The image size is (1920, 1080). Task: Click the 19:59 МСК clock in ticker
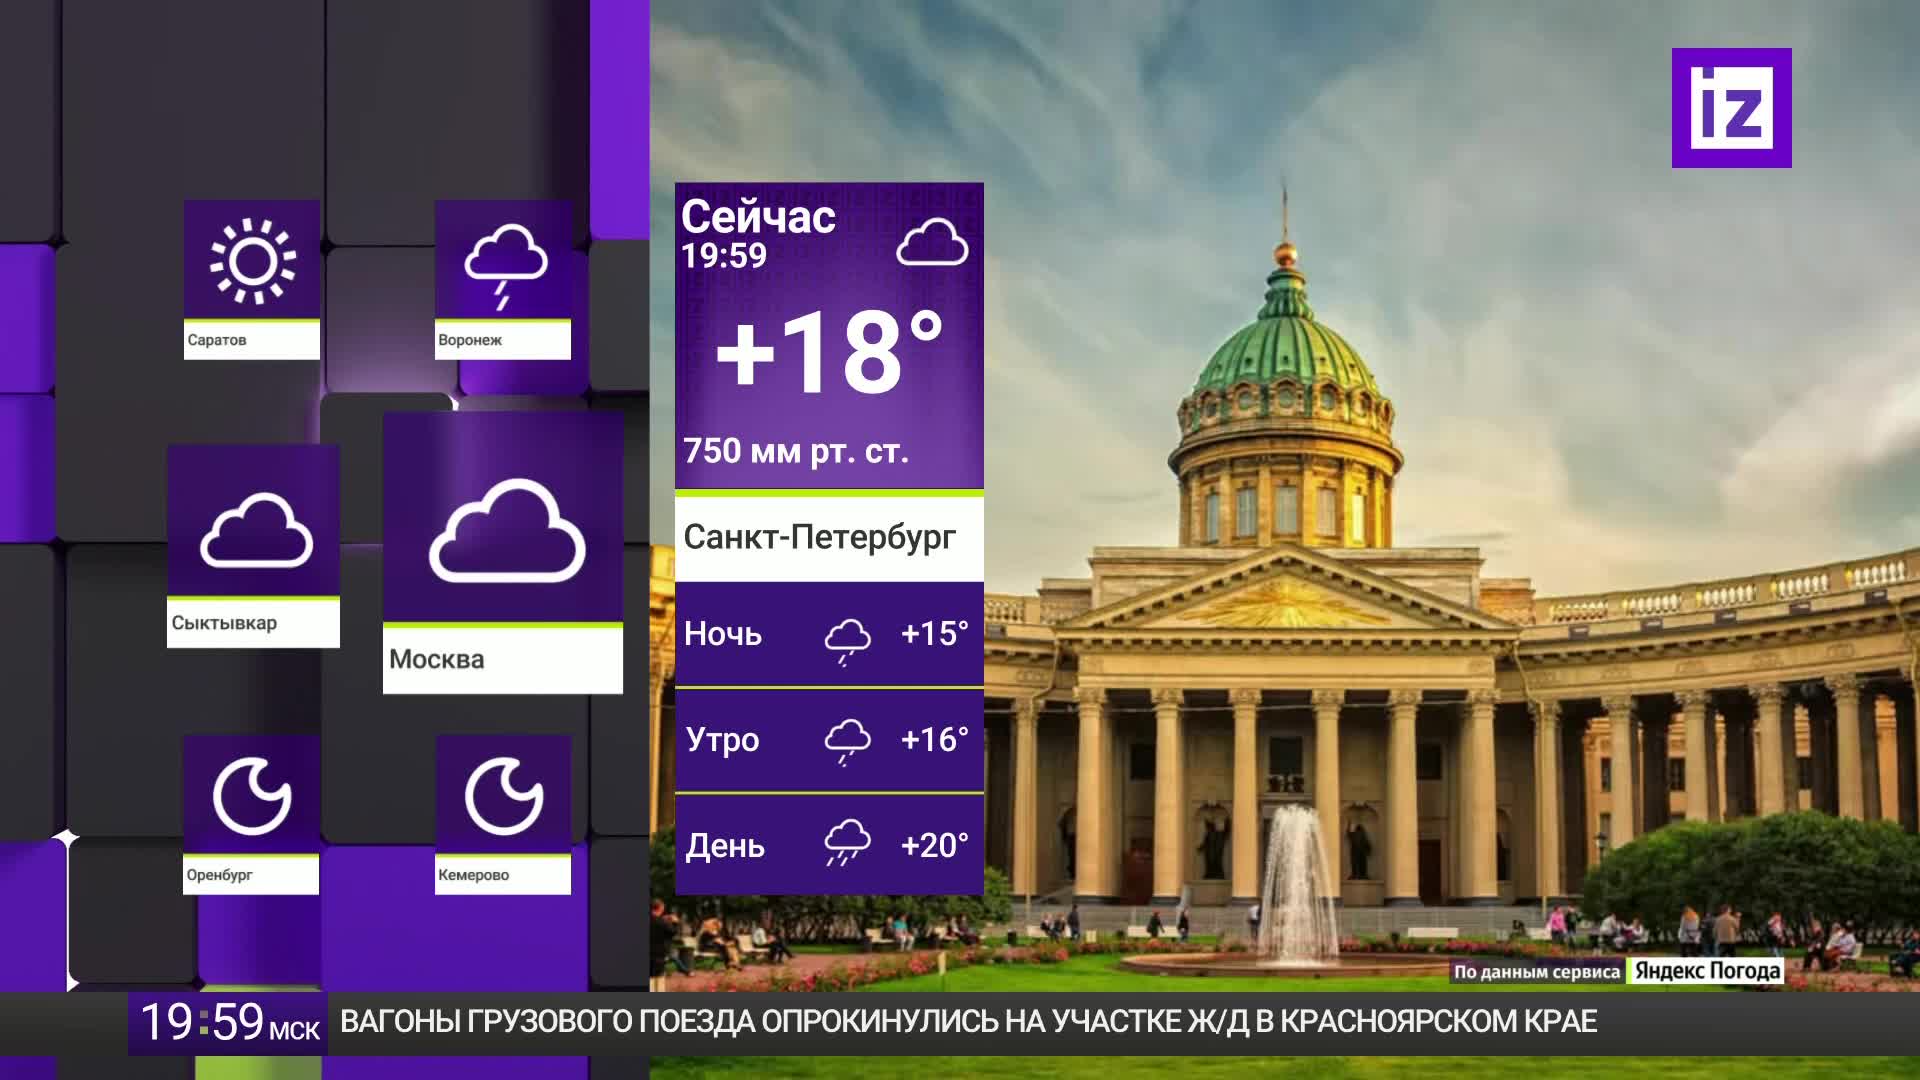[x=229, y=1023]
